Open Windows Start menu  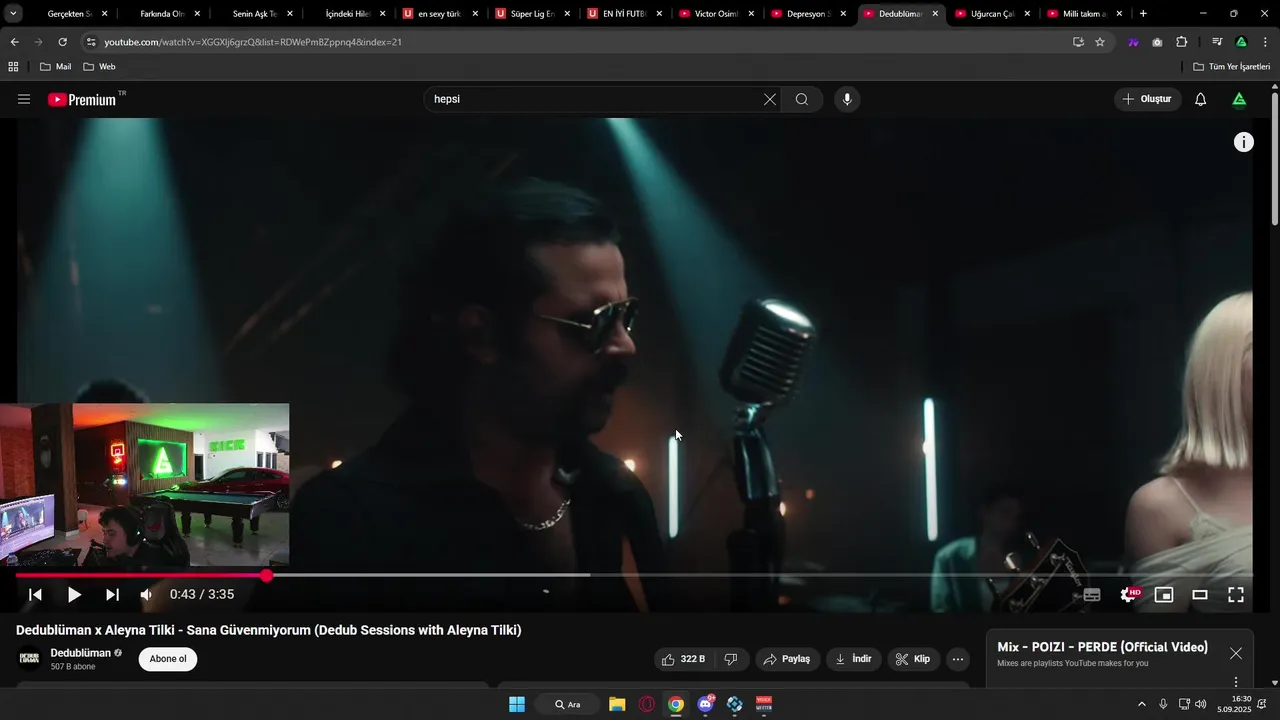pyautogui.click(x=517, y=704)
